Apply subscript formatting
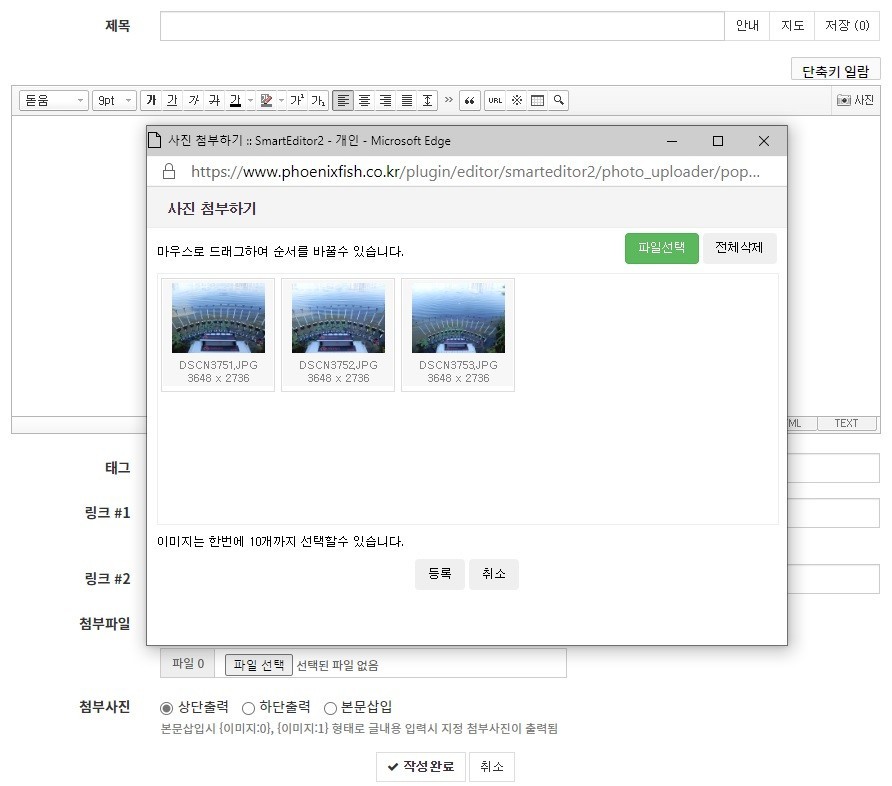This screenshot has height=786, width=892. pyautogui.click(x=318, y=101)
